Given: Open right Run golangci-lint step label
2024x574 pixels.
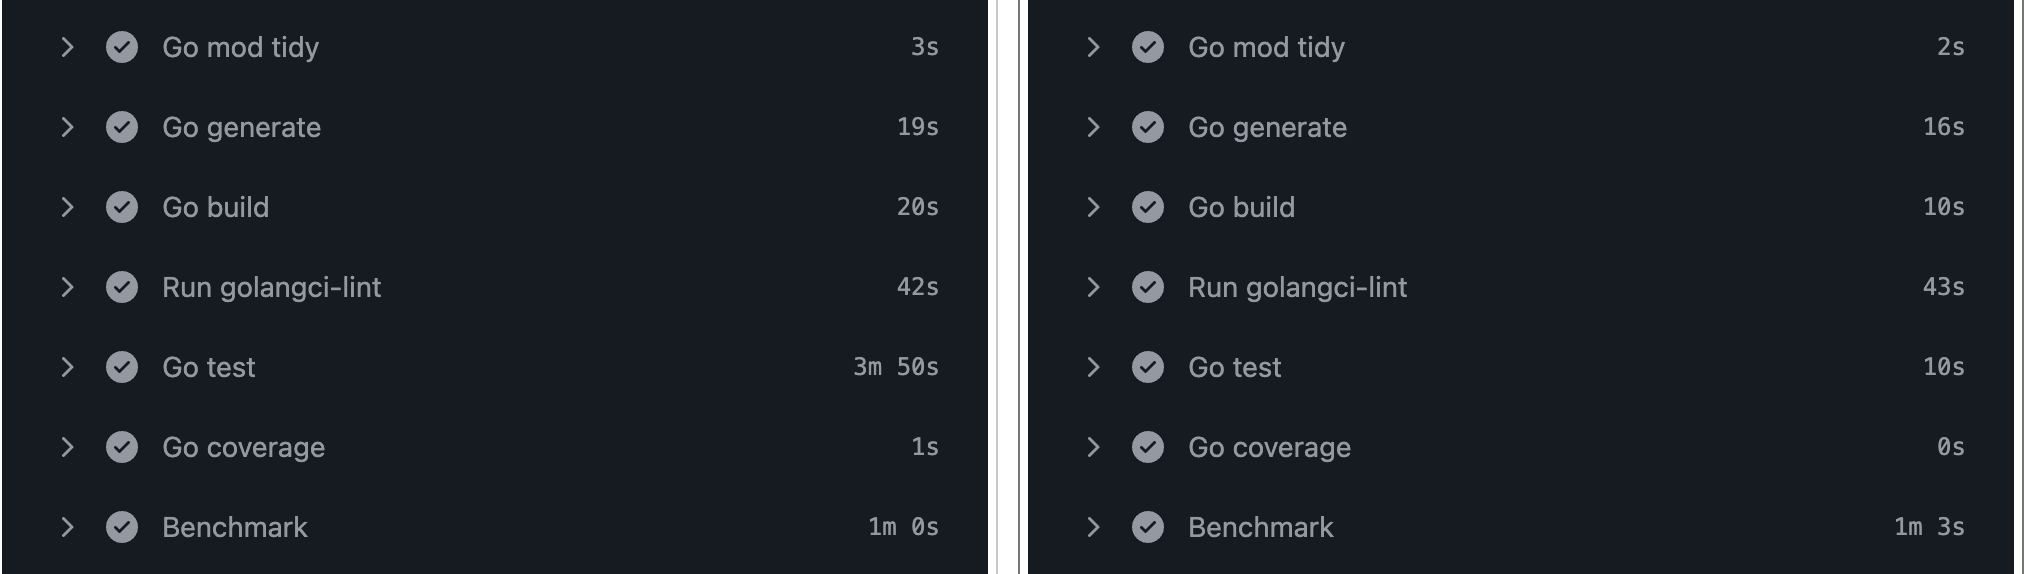Looking at the screenshot, I should (1297, 287).
